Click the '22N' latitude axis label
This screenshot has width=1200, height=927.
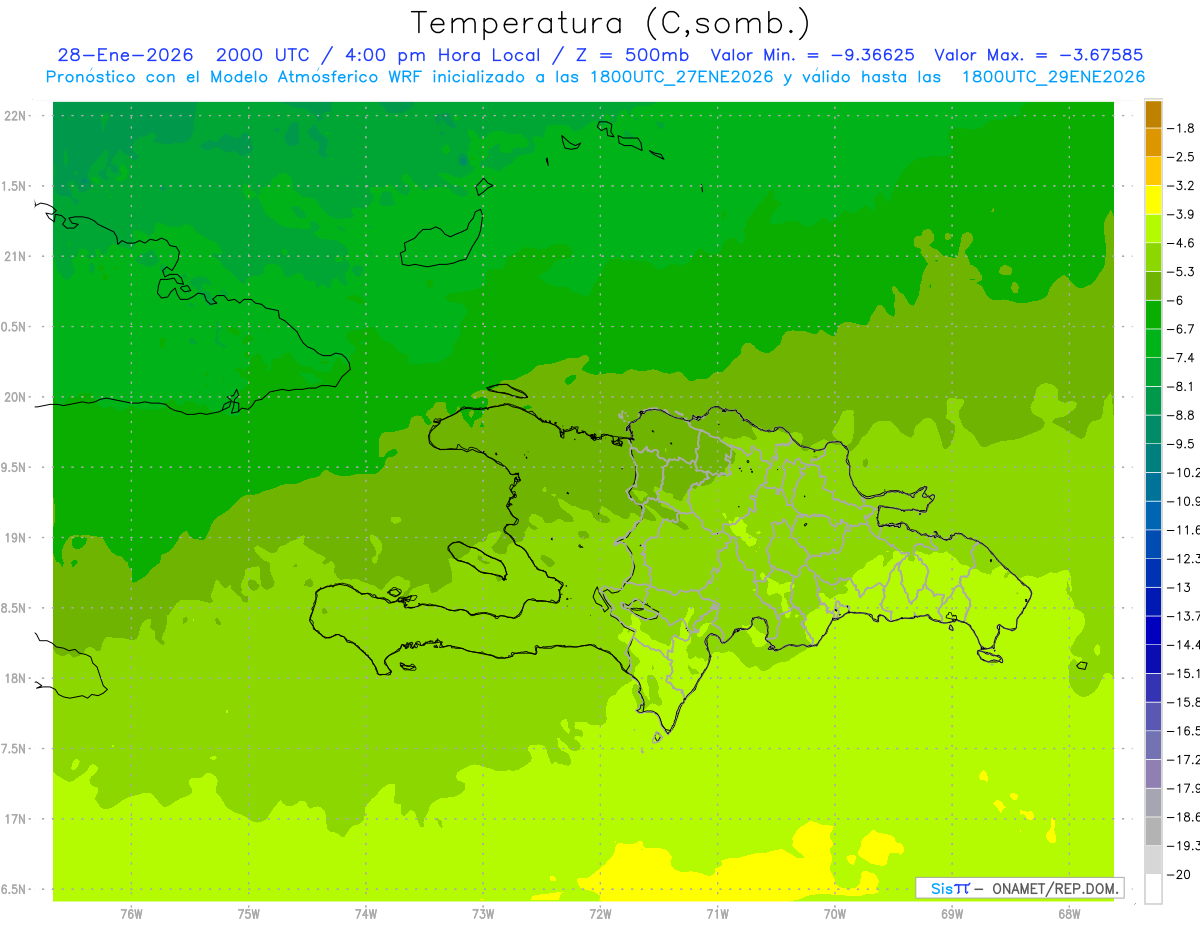[15, 116]
